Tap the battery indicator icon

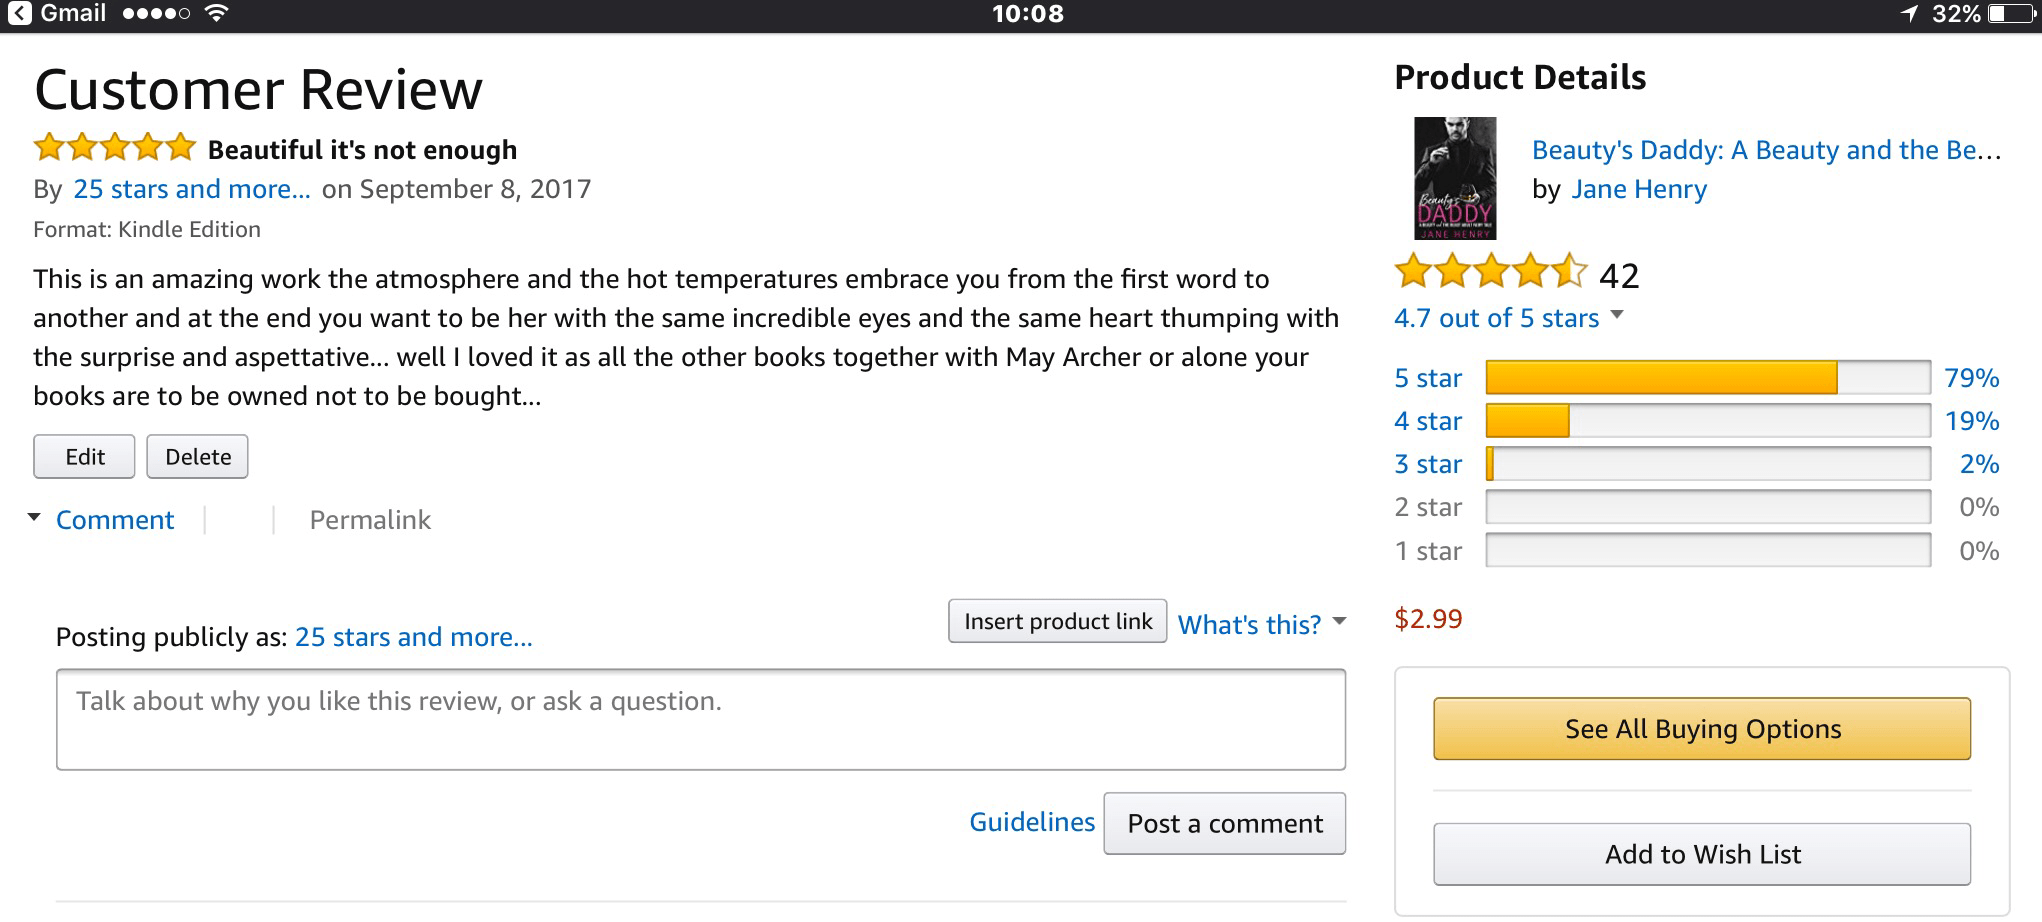tap(2009, 14)
